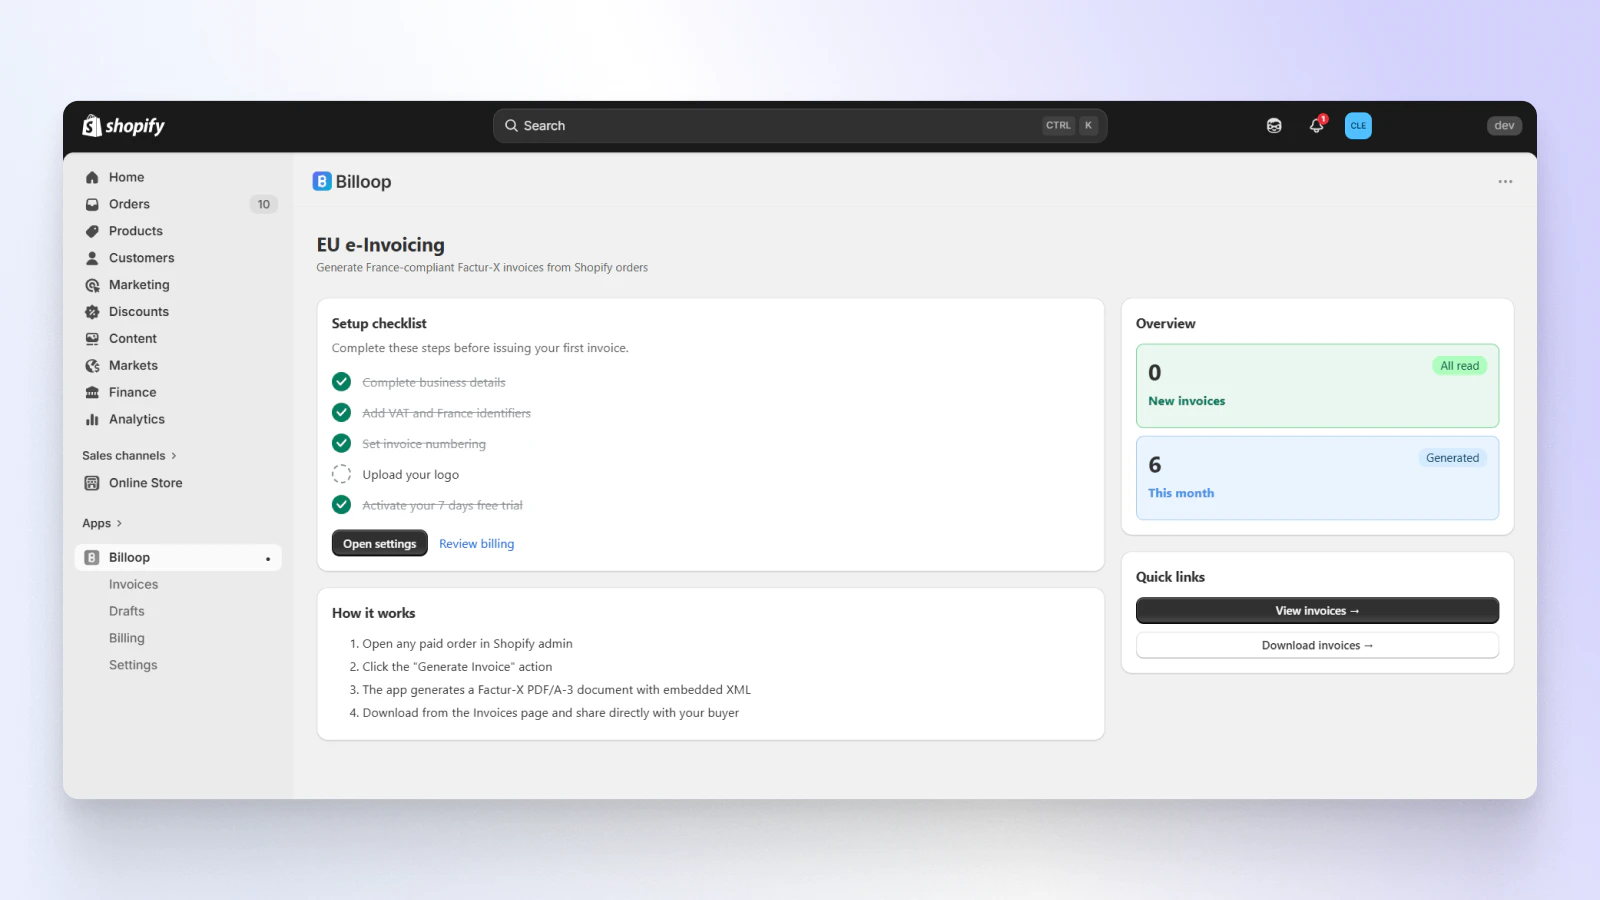This screenshot has height=900, width=1600.
Task: Click the View invoices button
Action: coord(1317,611)
